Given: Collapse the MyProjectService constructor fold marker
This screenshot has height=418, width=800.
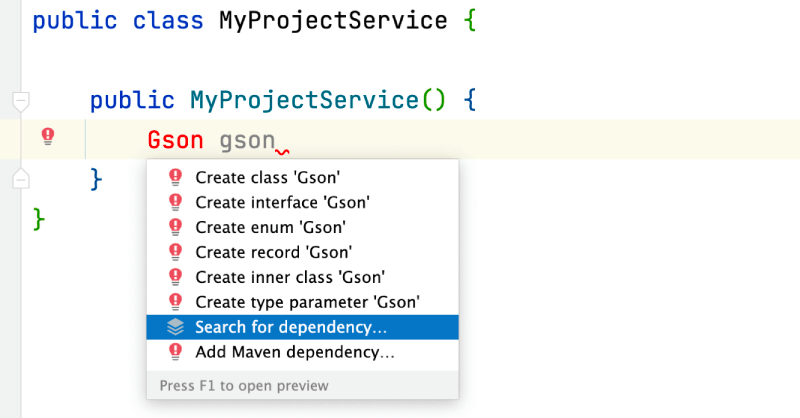Looking at the screenshot, I should click(x=21, y=100).
